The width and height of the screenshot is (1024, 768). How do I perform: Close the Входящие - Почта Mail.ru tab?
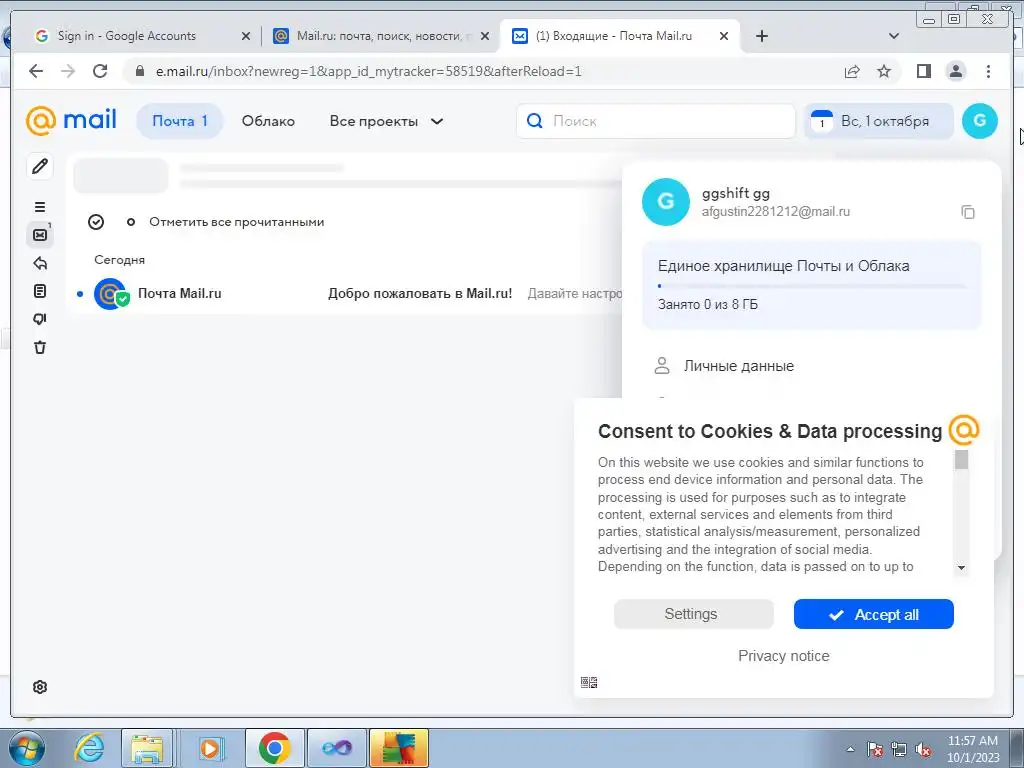(x=724, y=36)
